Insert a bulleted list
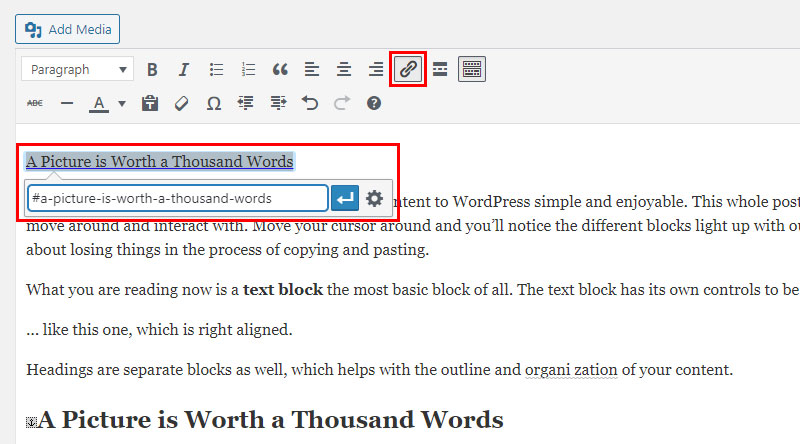This screenshot has height=444, width=800. pos(216,69)
